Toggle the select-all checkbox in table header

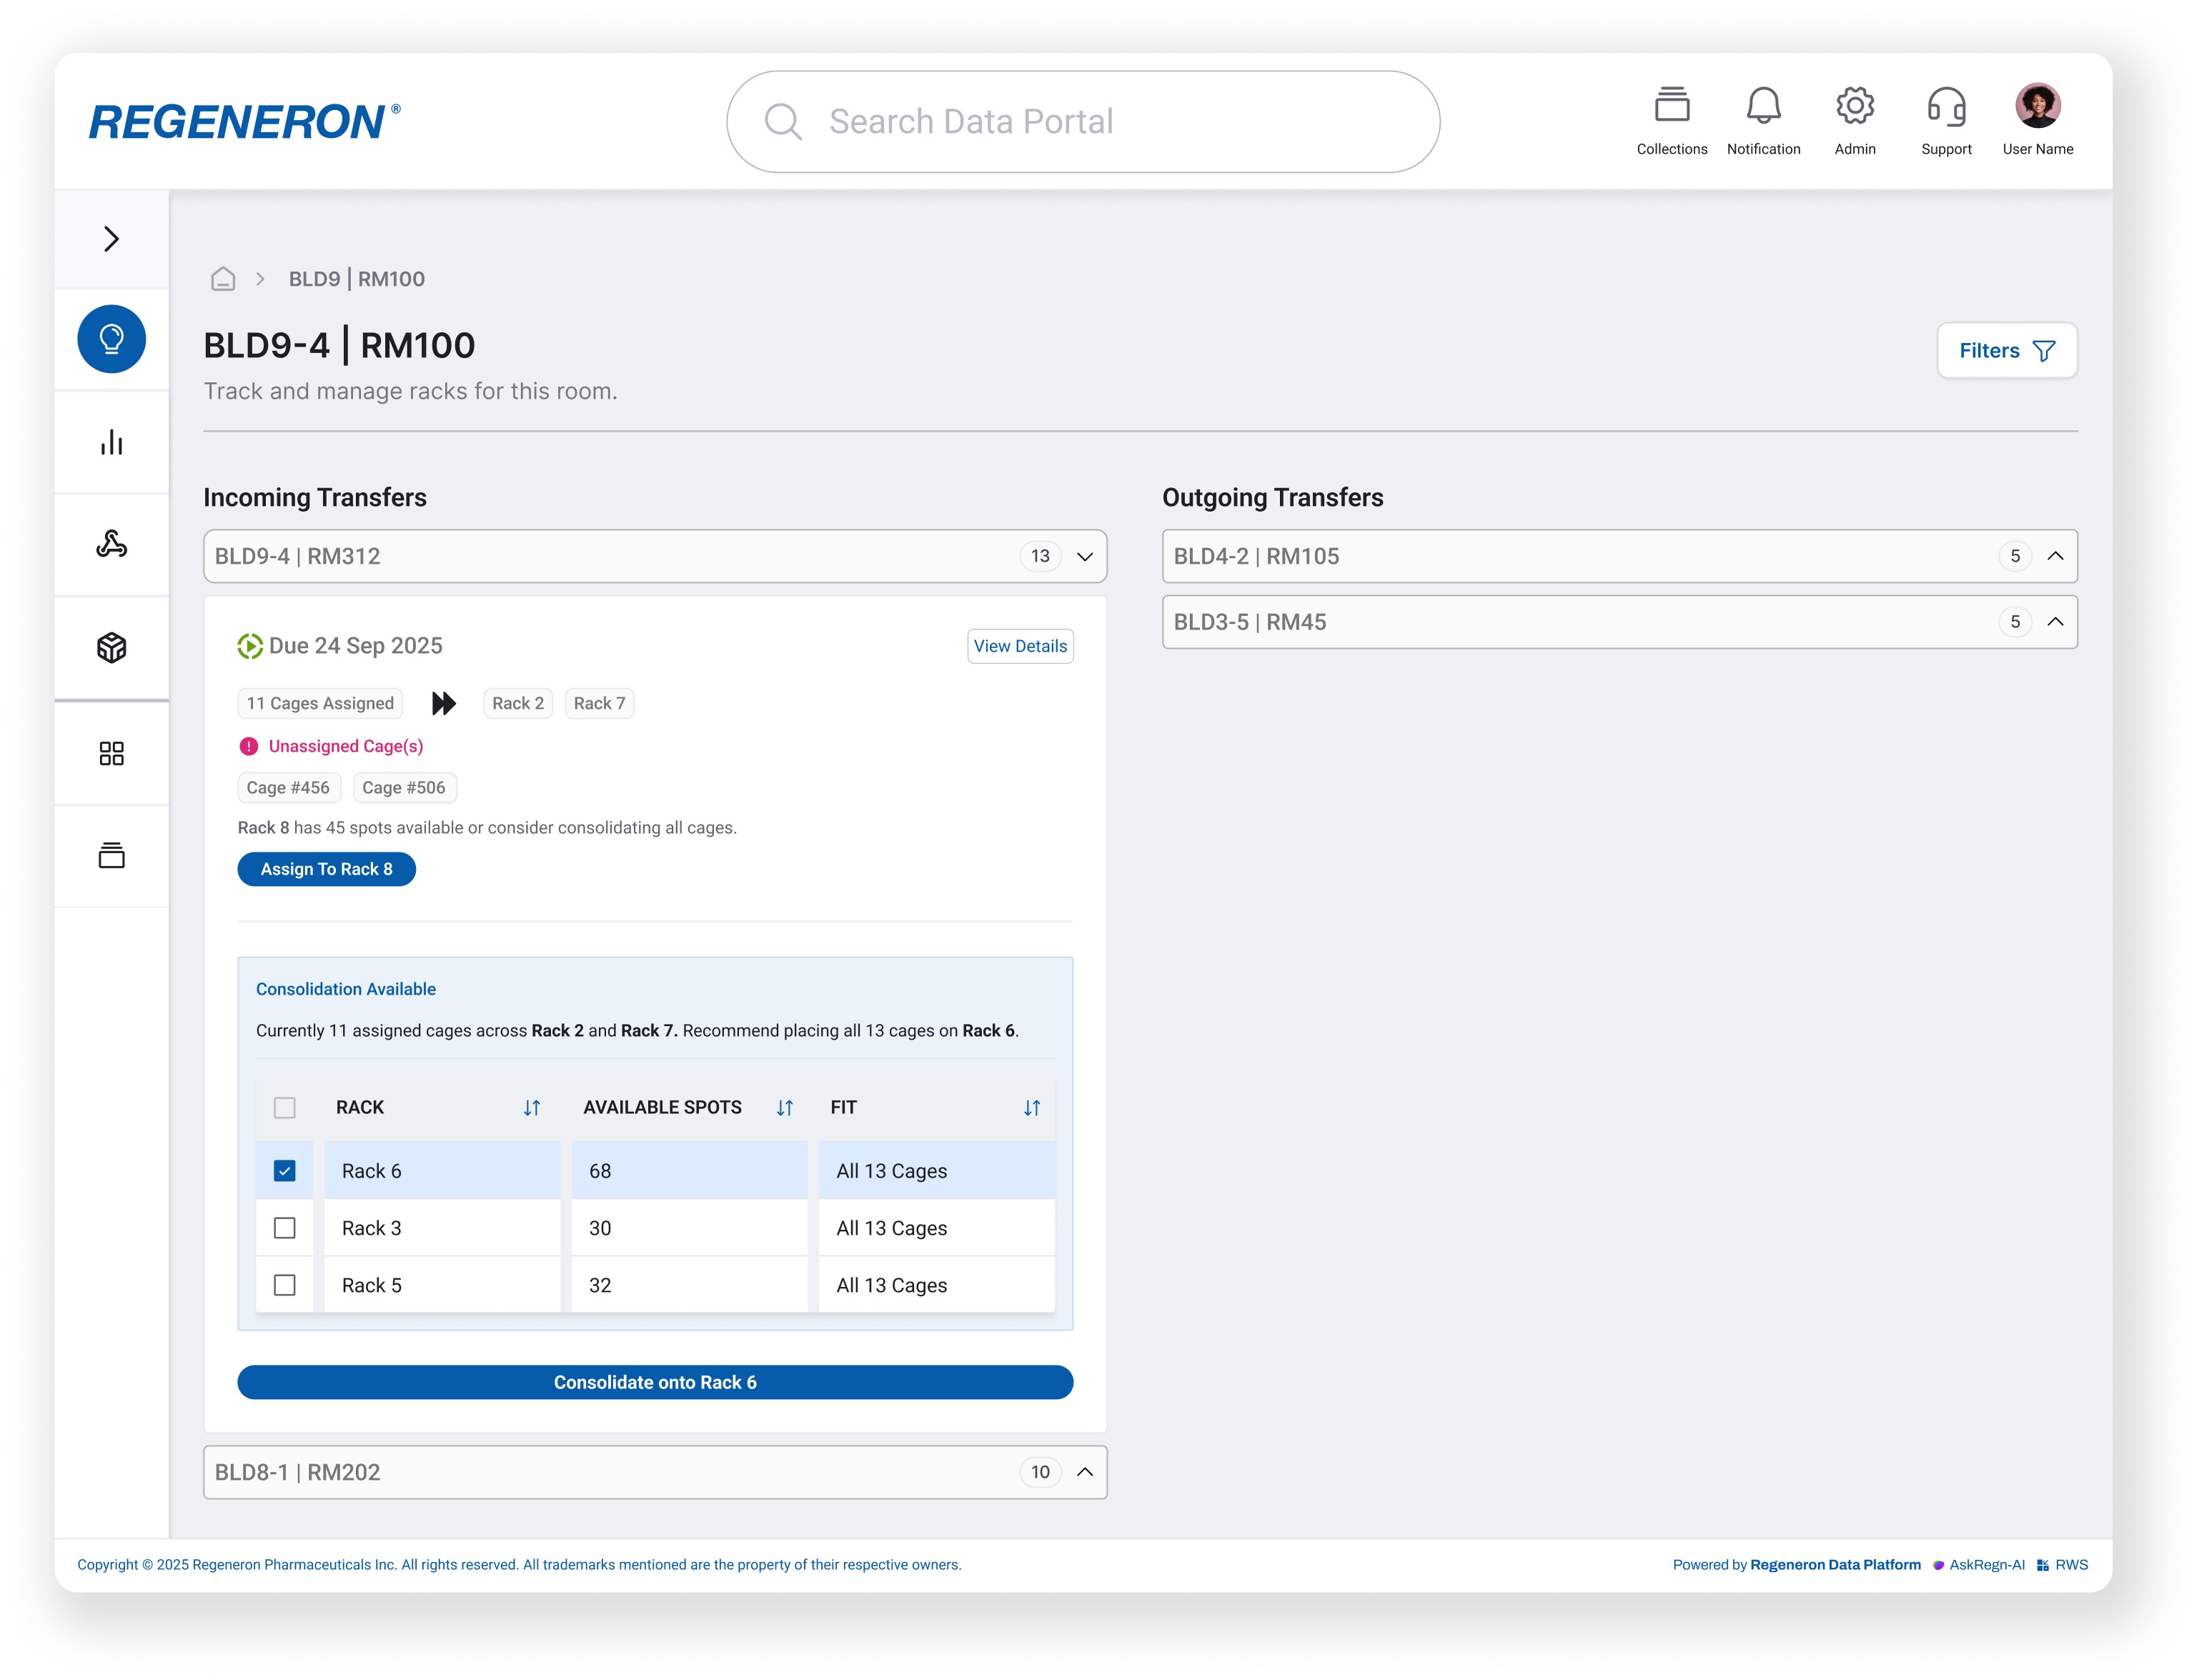pyautogui.click(x=285, y=1108)
